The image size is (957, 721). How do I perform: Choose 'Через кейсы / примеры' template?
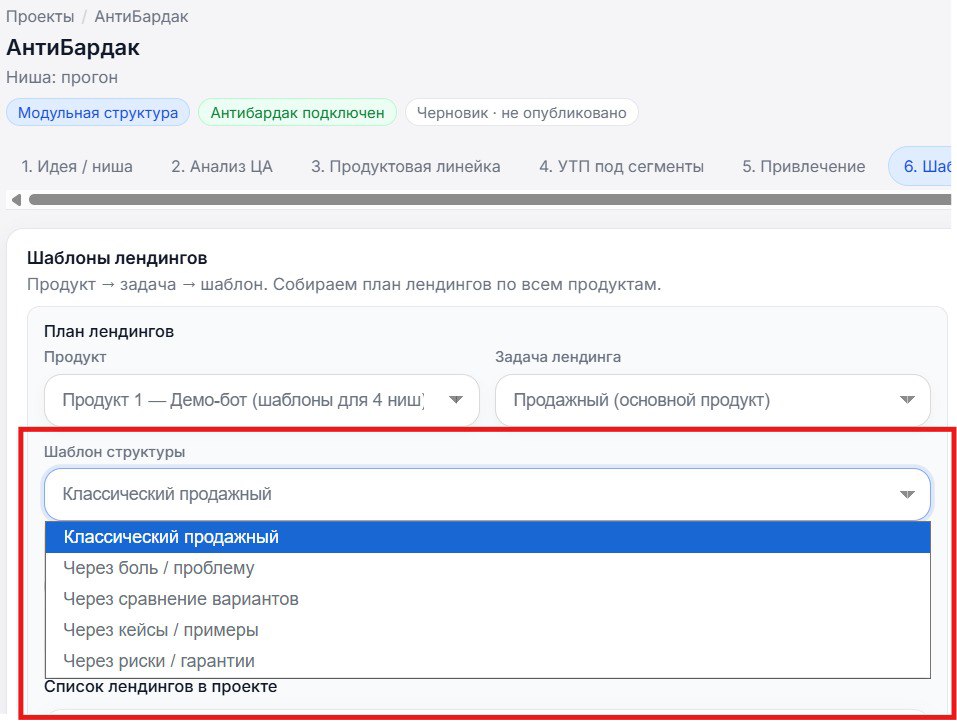pos(160,629)
